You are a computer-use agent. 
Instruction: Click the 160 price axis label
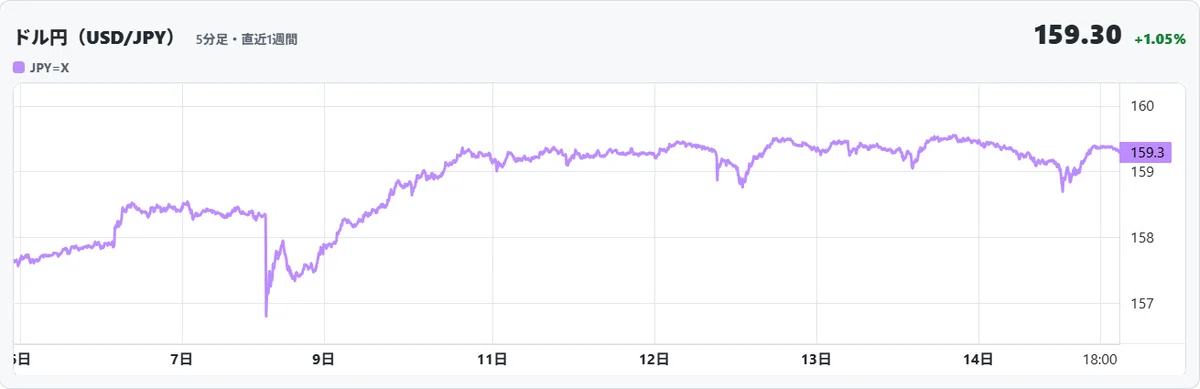coord(1142,106)
